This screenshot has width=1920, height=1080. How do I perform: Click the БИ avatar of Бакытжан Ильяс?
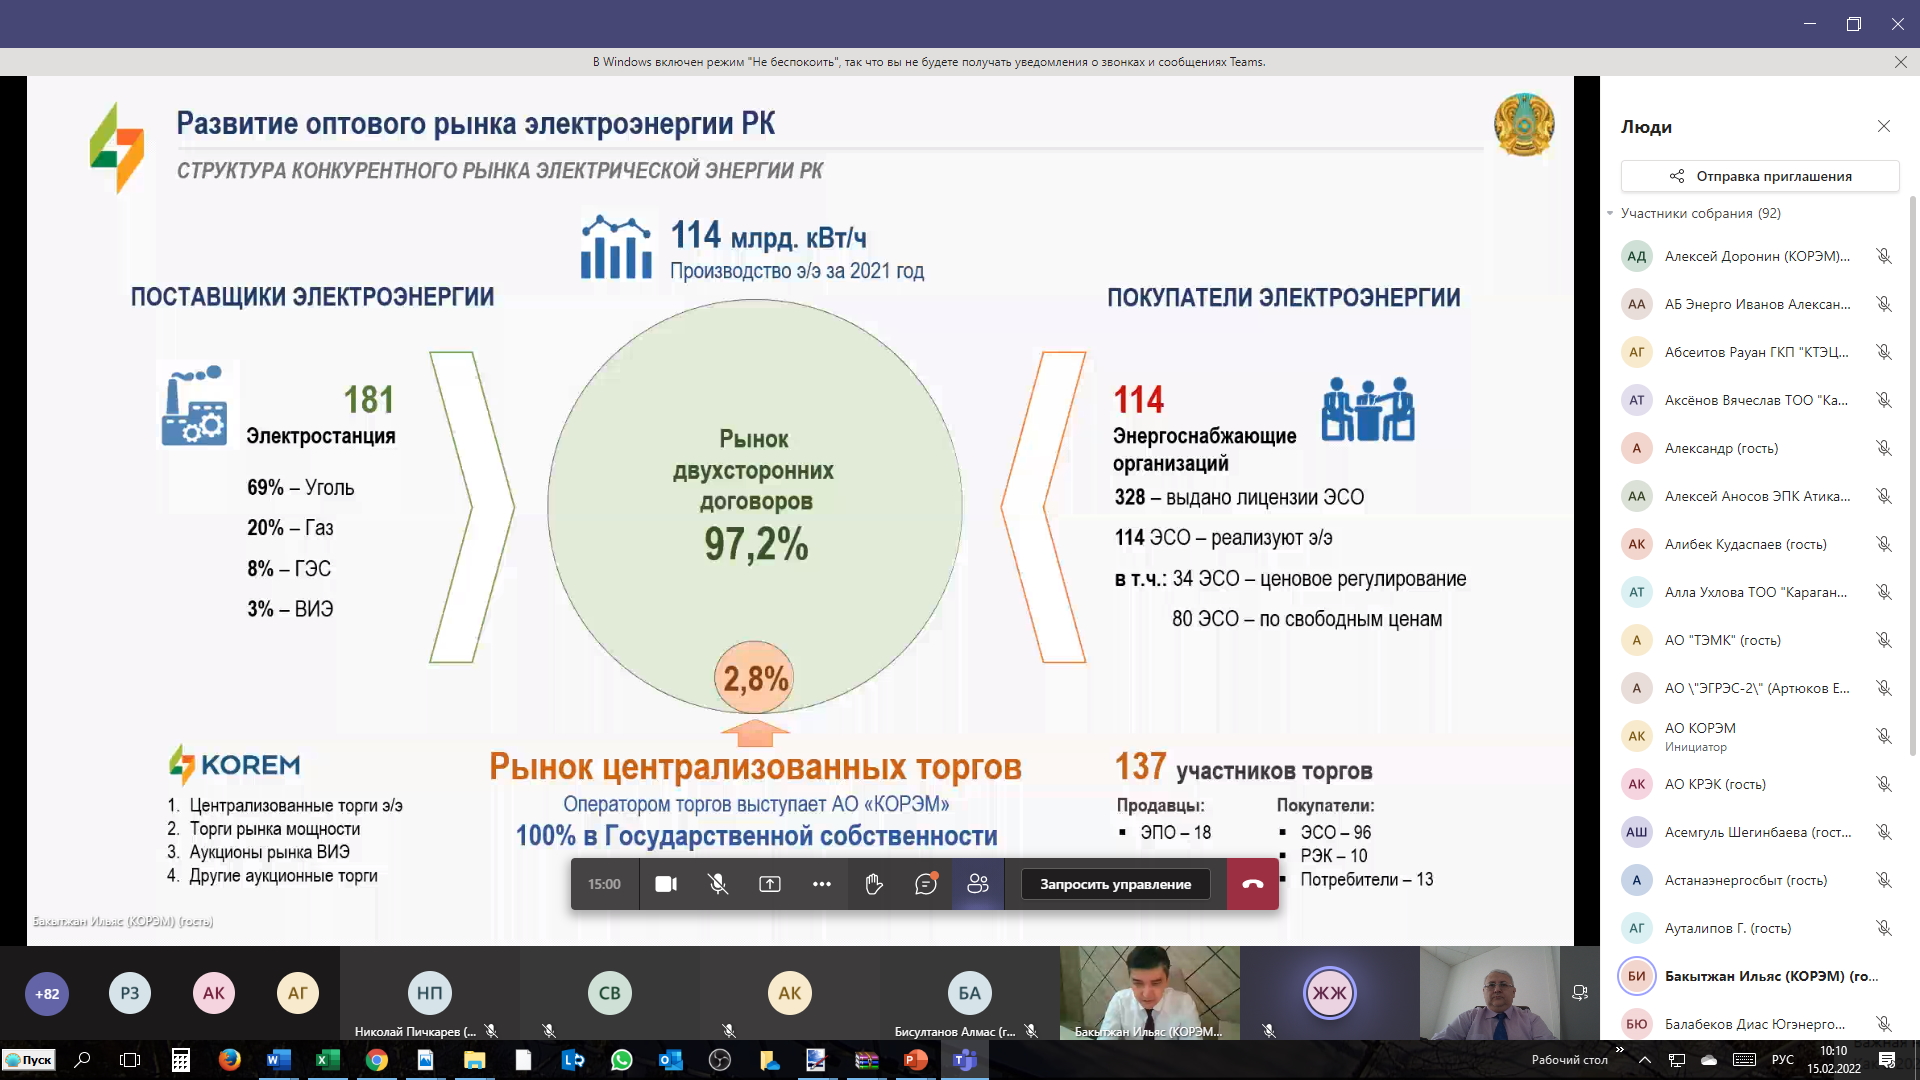tap(1637, 976)
